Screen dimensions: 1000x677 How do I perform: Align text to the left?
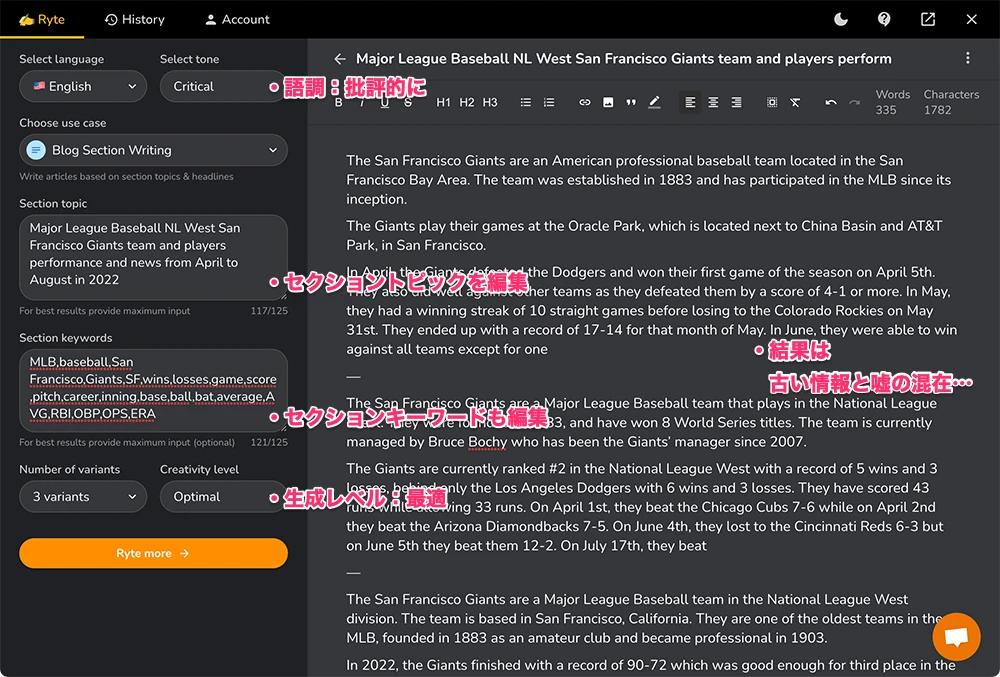pyautogui.click(x=690, y=102)
